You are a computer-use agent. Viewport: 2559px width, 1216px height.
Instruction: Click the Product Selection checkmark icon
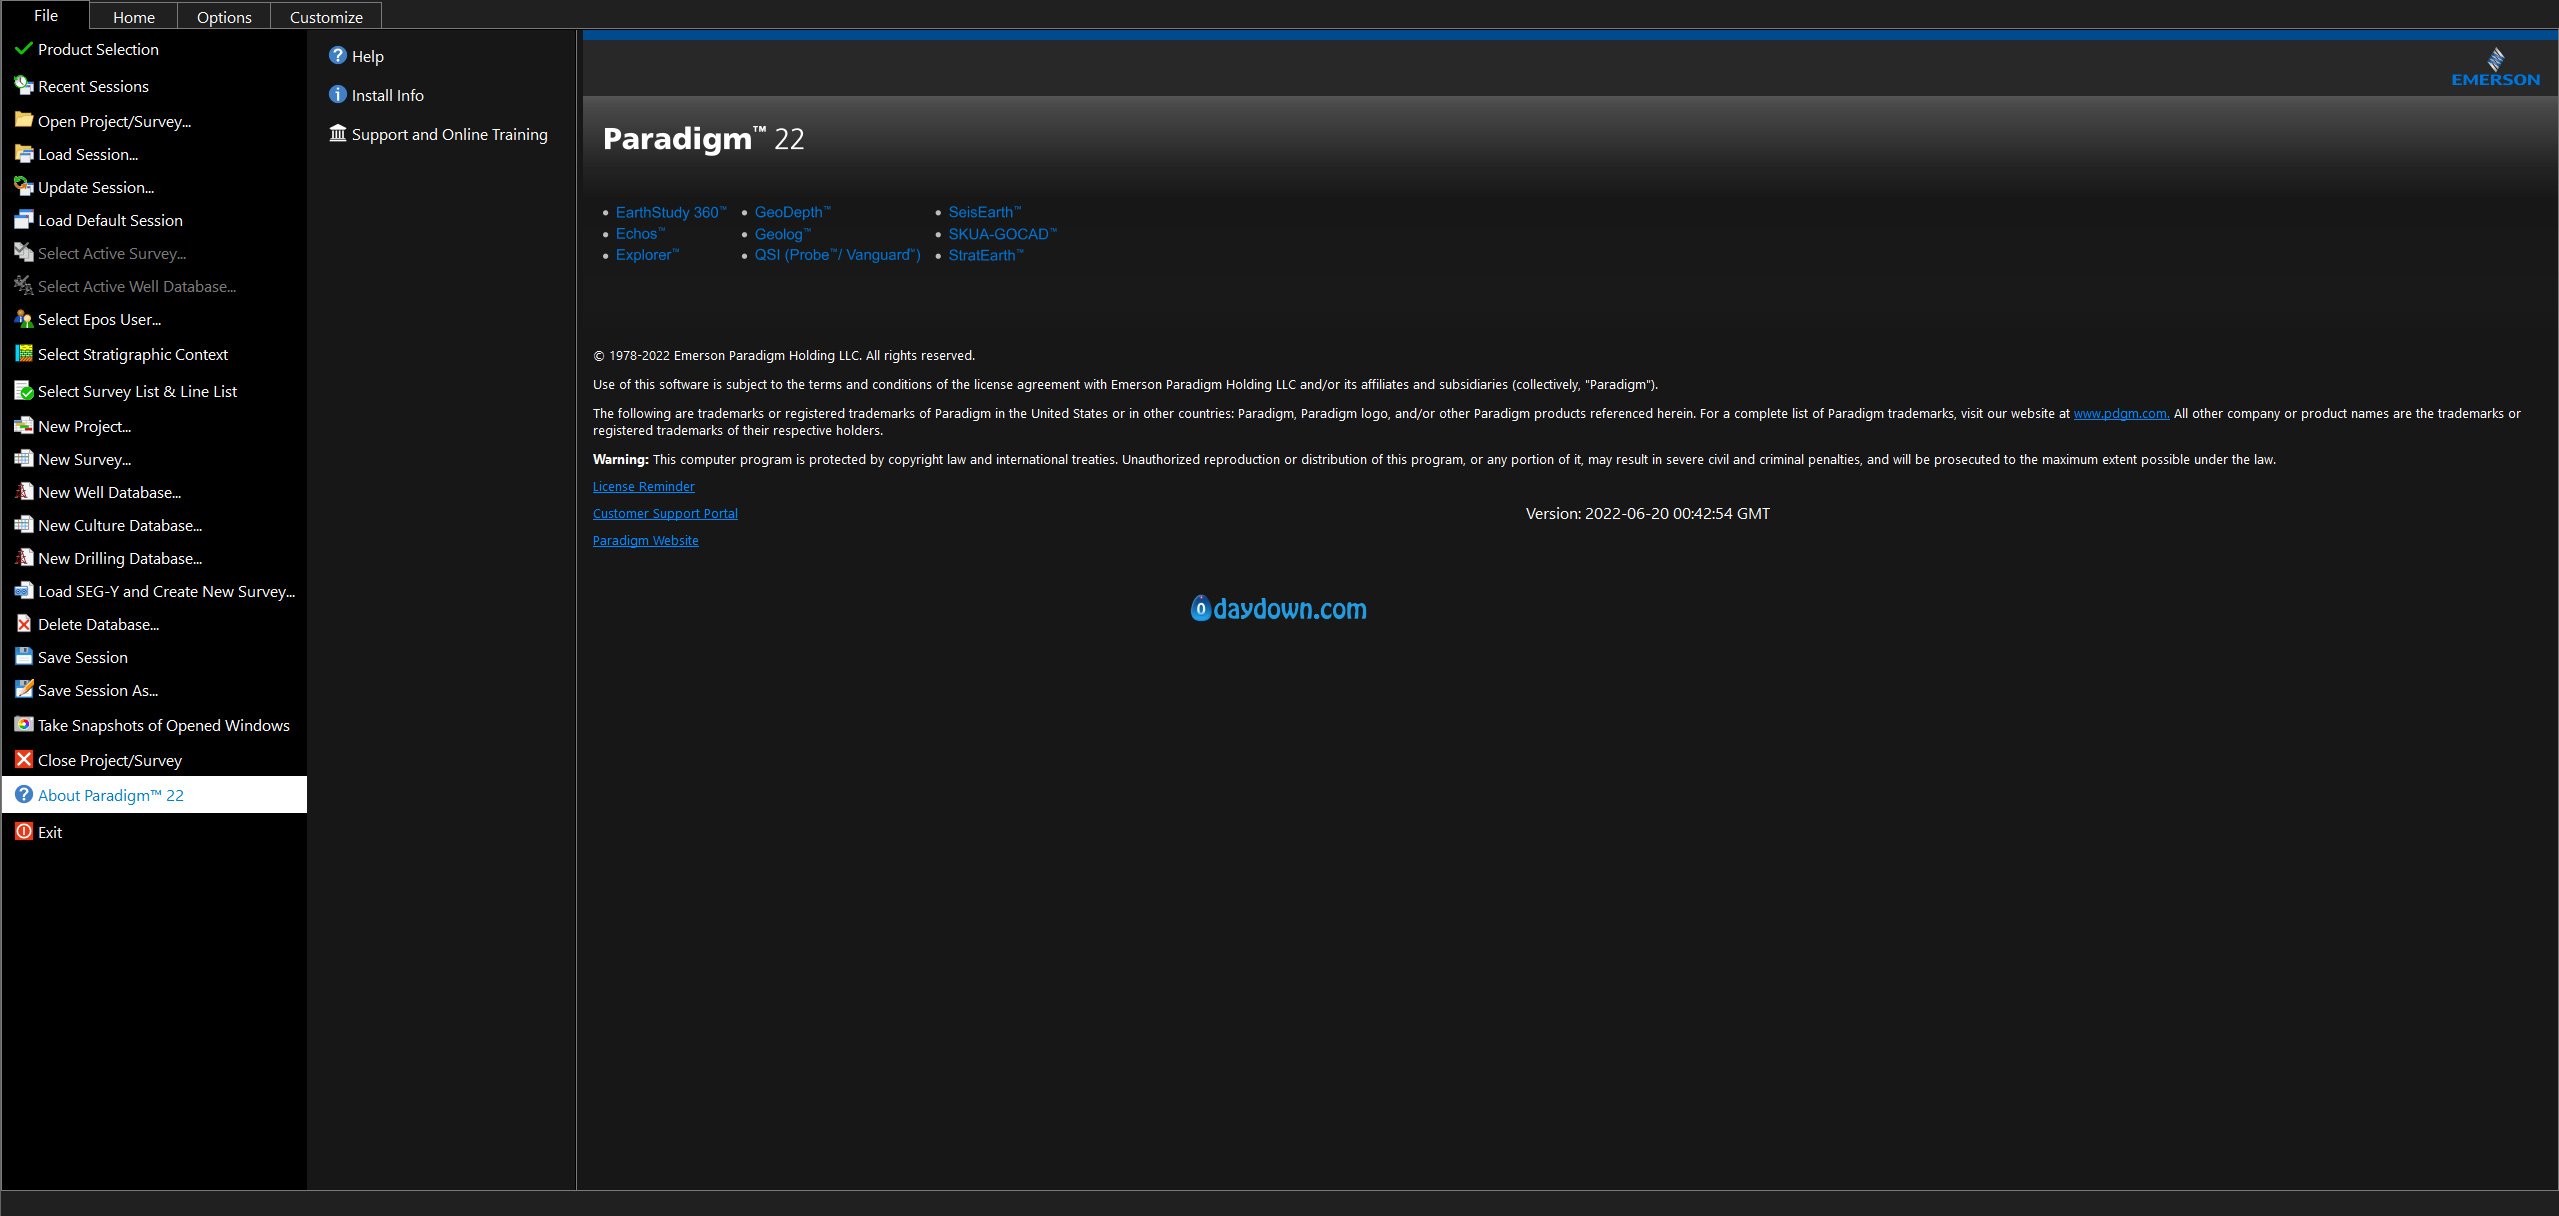pos(24,49)
